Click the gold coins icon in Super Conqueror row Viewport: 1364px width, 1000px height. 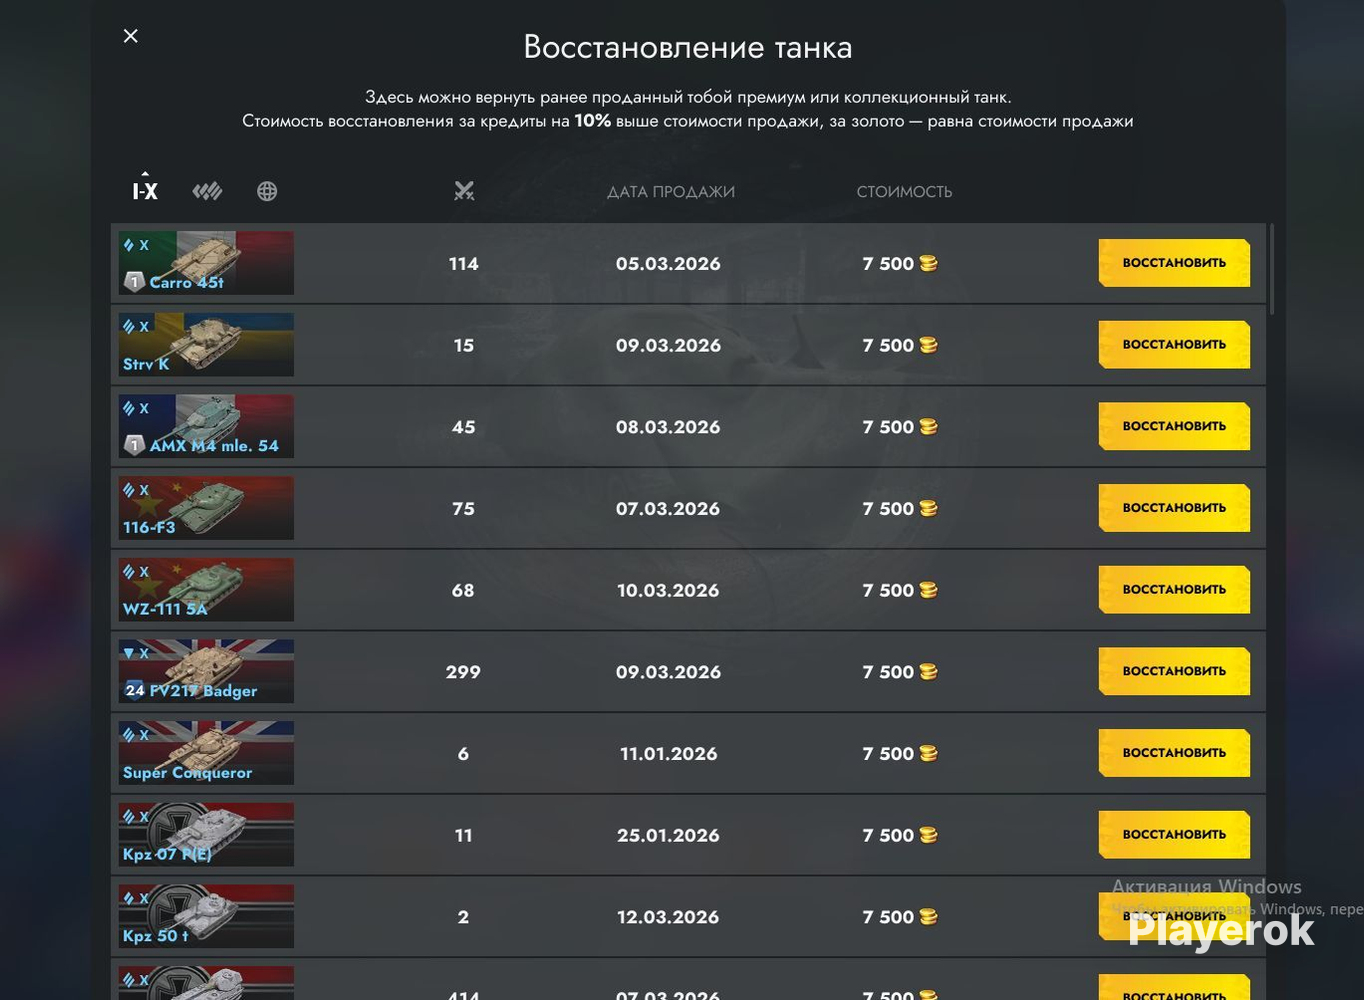[x=929, y=754]
